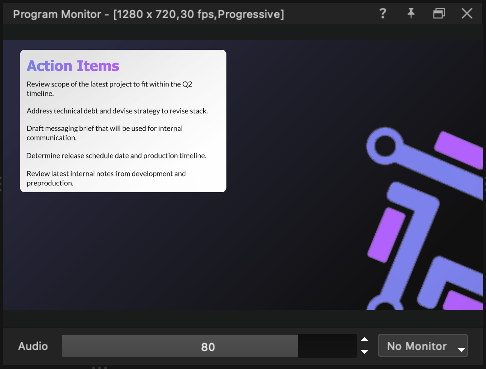The image size is (486, 369).
Task: Click the Audio label
Action: click(x=33, y=346)
